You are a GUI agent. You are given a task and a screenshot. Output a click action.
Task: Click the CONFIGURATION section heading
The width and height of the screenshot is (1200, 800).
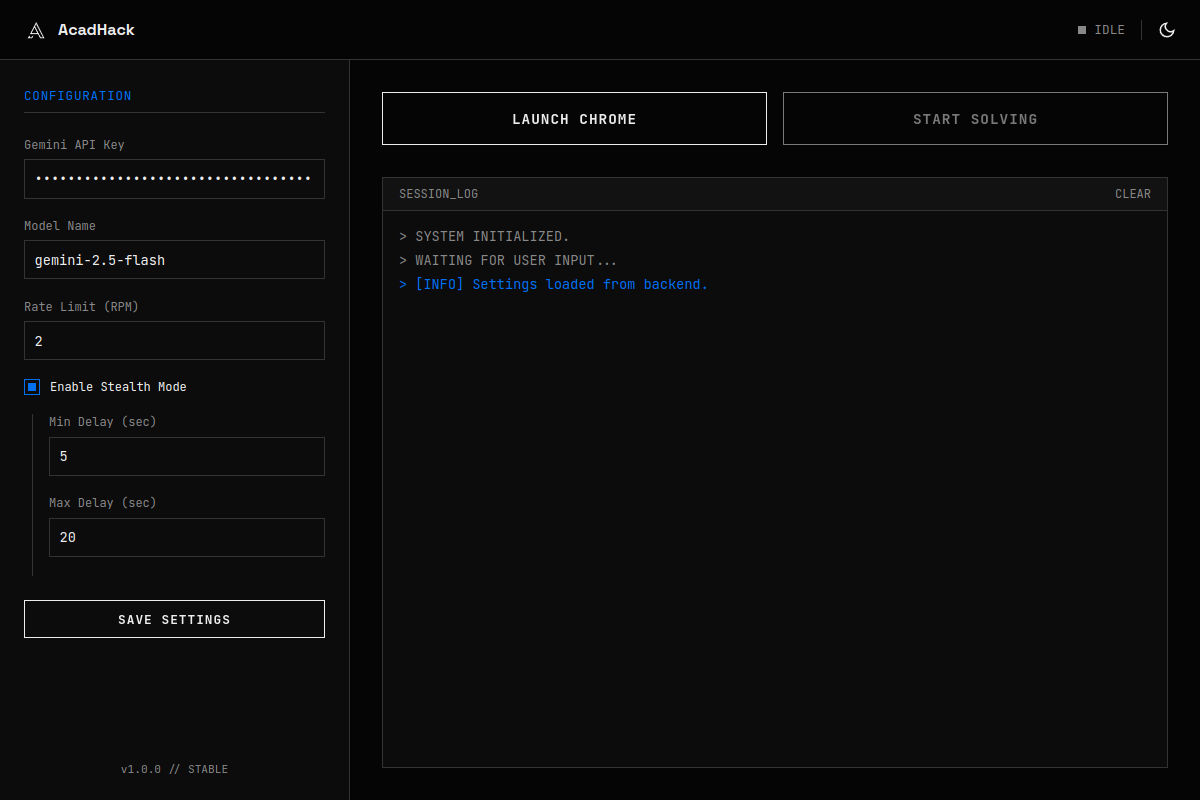pyautogui.click(x=77, y=95)
